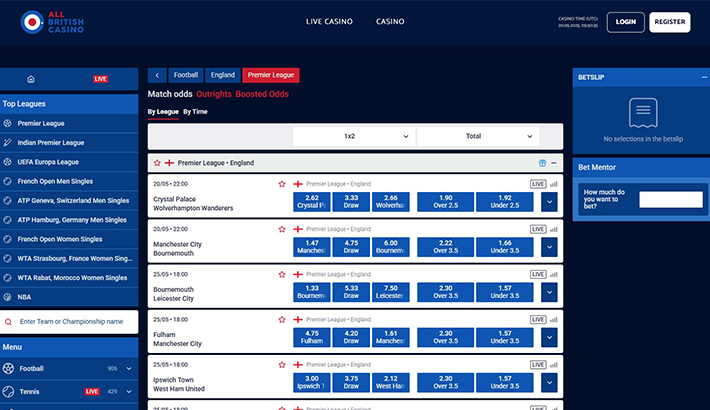710x410 pixels.
Task: Click LIVE badge on Manchester City vs Bournemouth
Action: (x=538, y=229)
